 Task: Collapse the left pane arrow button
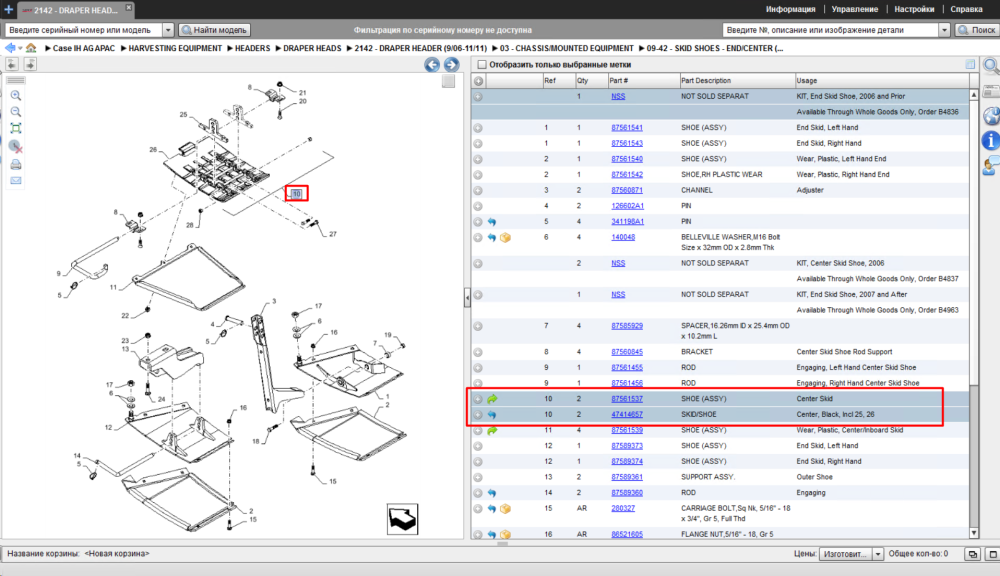(12, 64)
